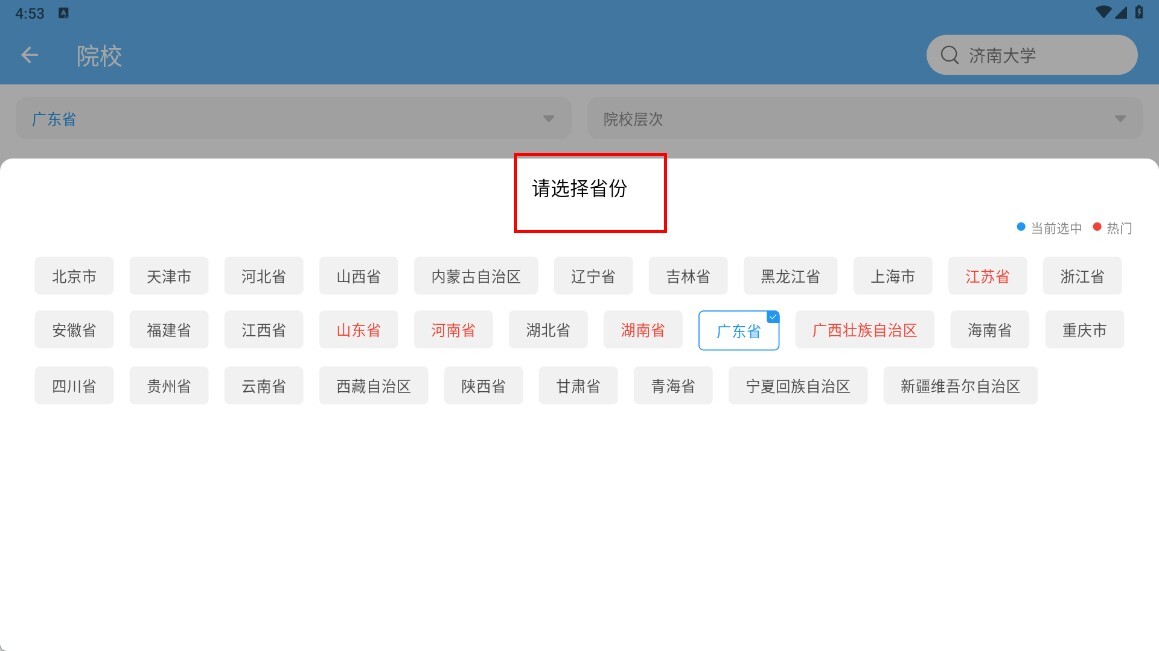The height and width of the screenshot is (651, 1159).
Task: Click the 院校层次 dropdown arrow
Action: [1120, 119]
